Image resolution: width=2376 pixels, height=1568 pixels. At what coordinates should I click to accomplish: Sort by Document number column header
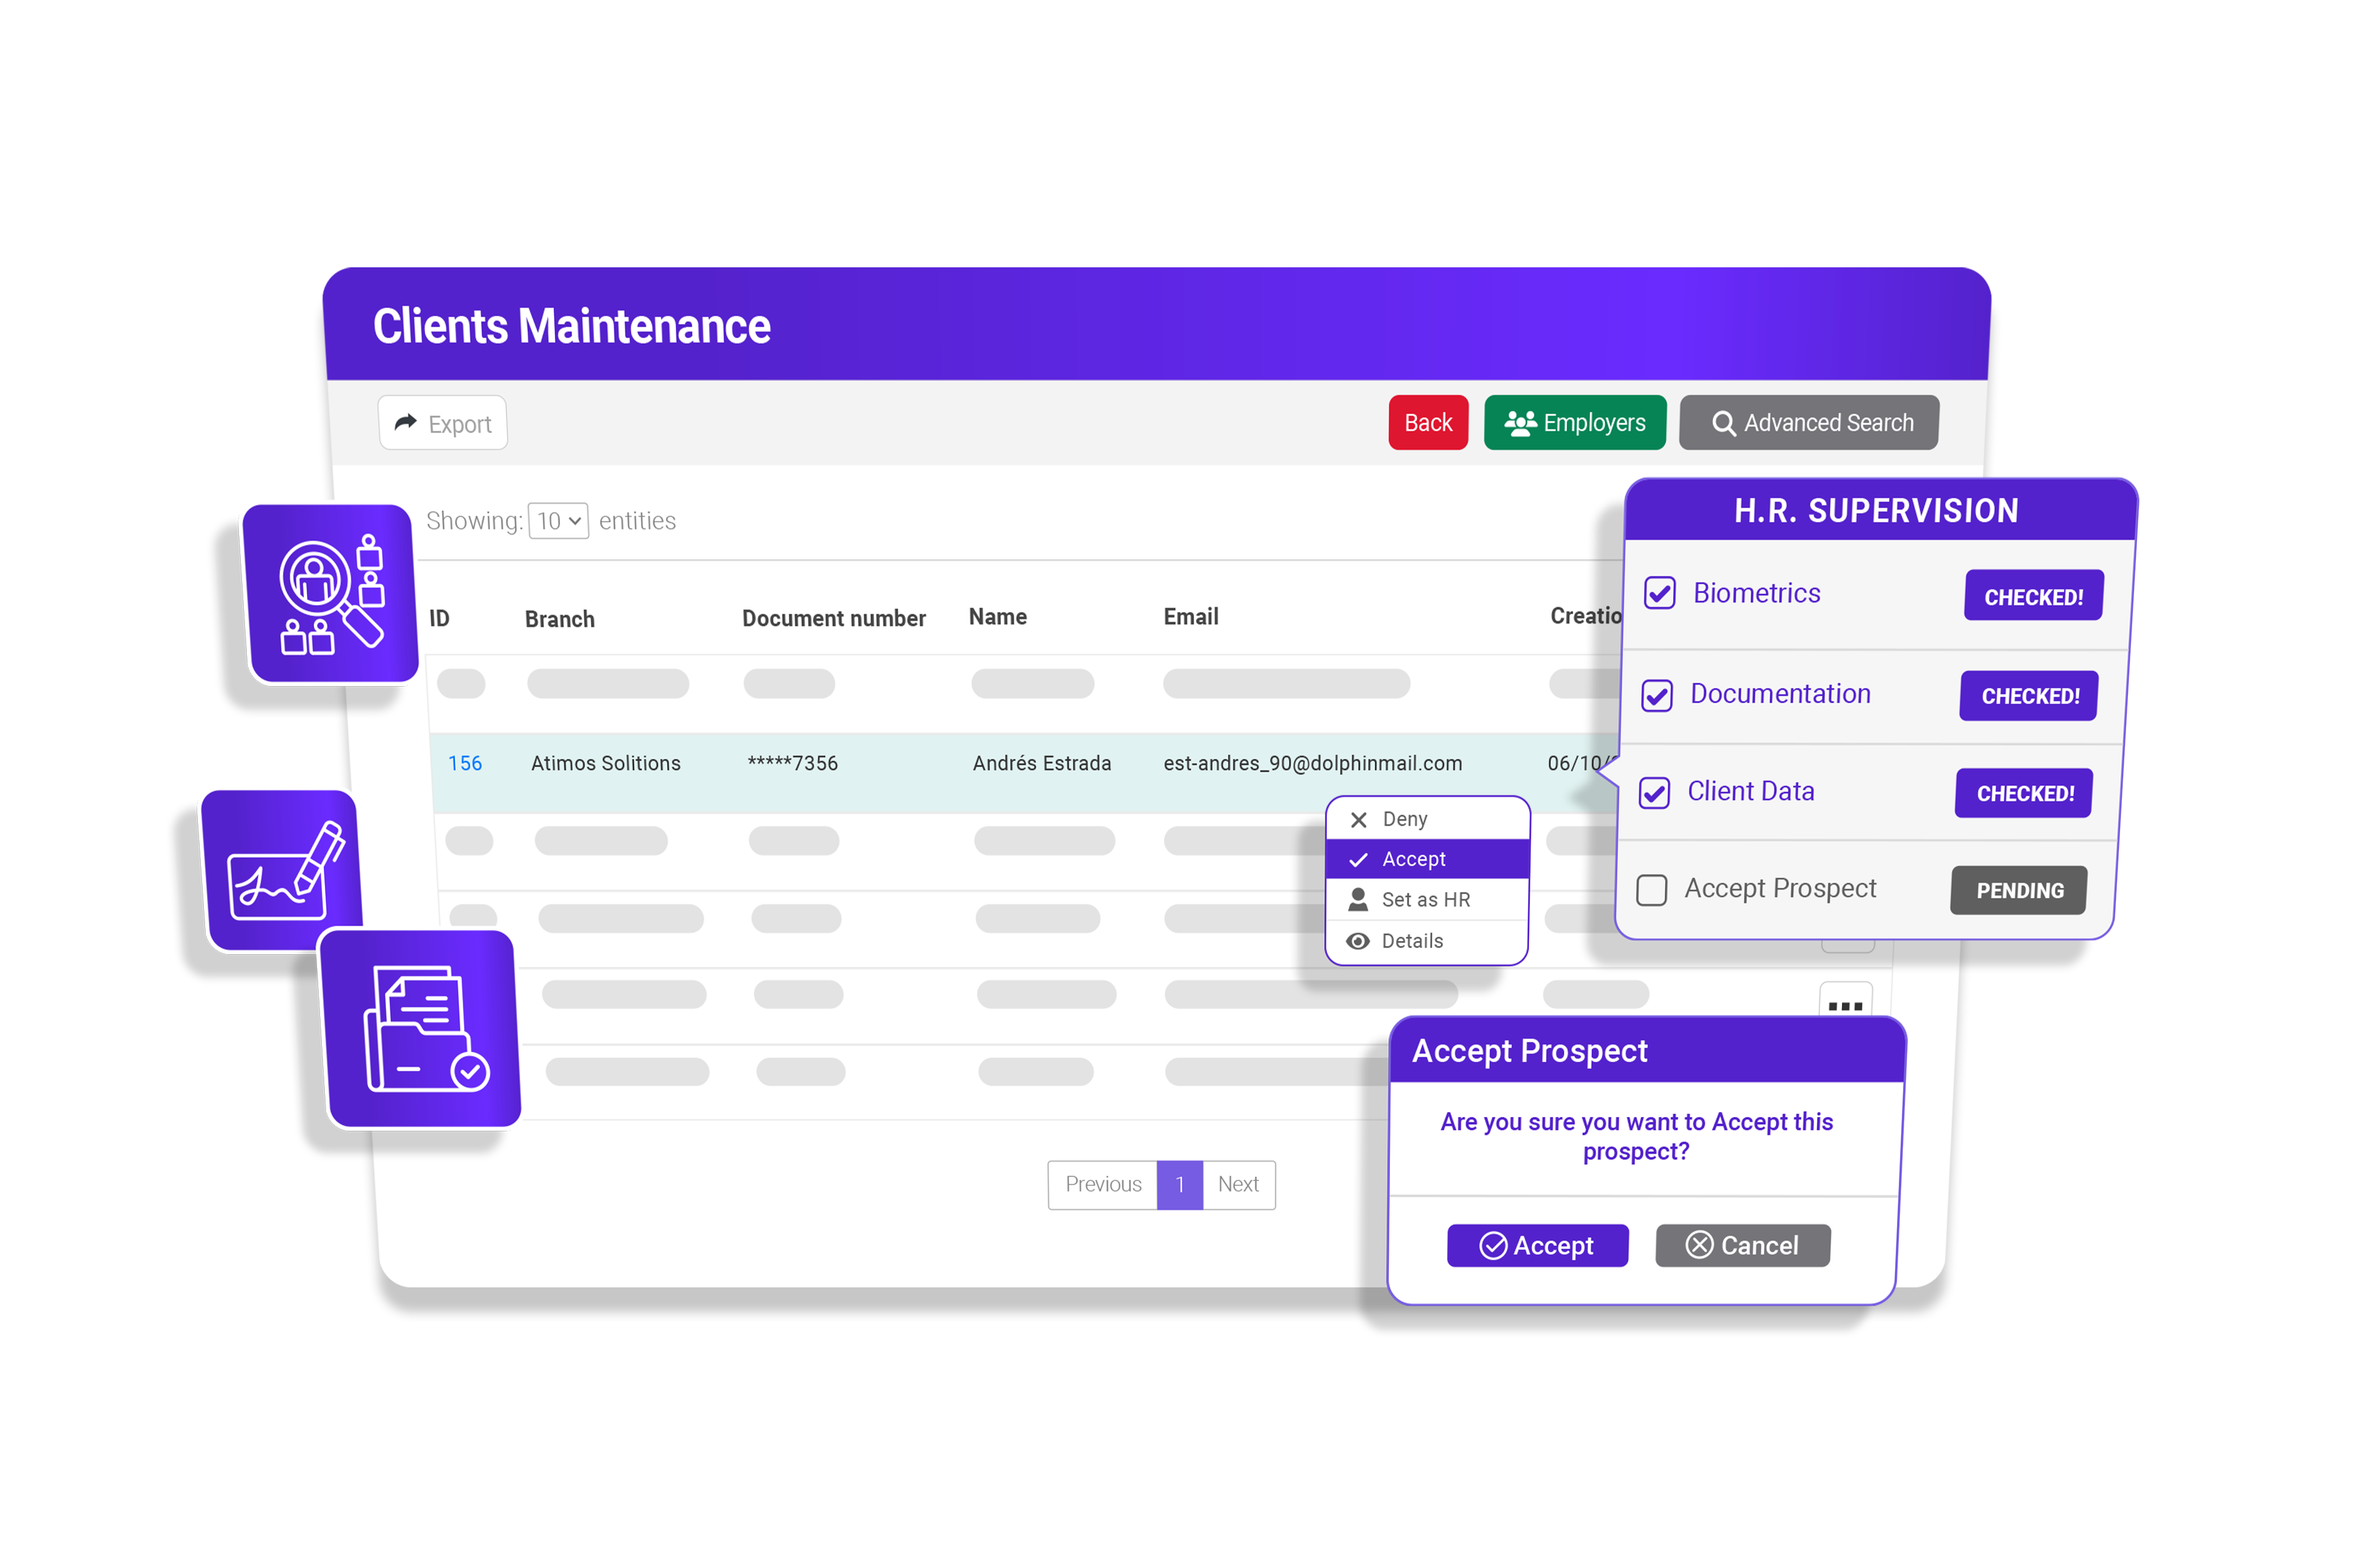834,619
